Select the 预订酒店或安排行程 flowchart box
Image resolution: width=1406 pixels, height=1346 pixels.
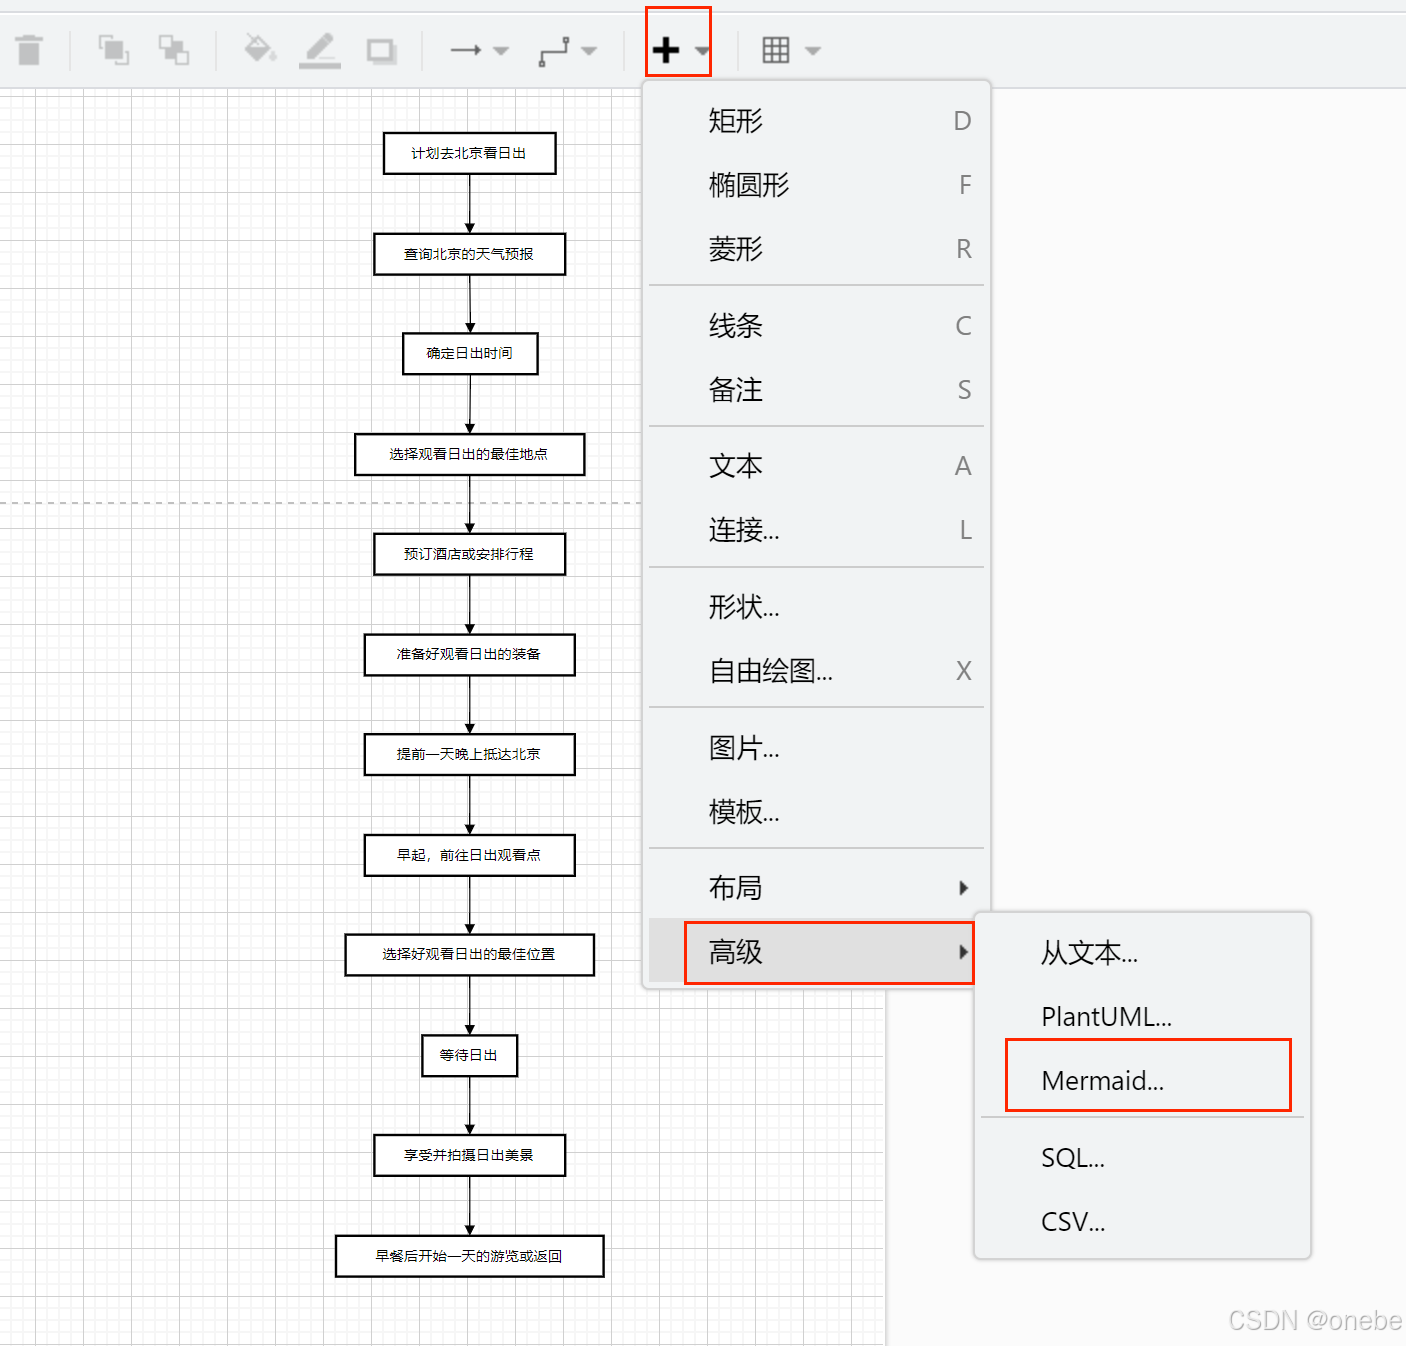470,554
